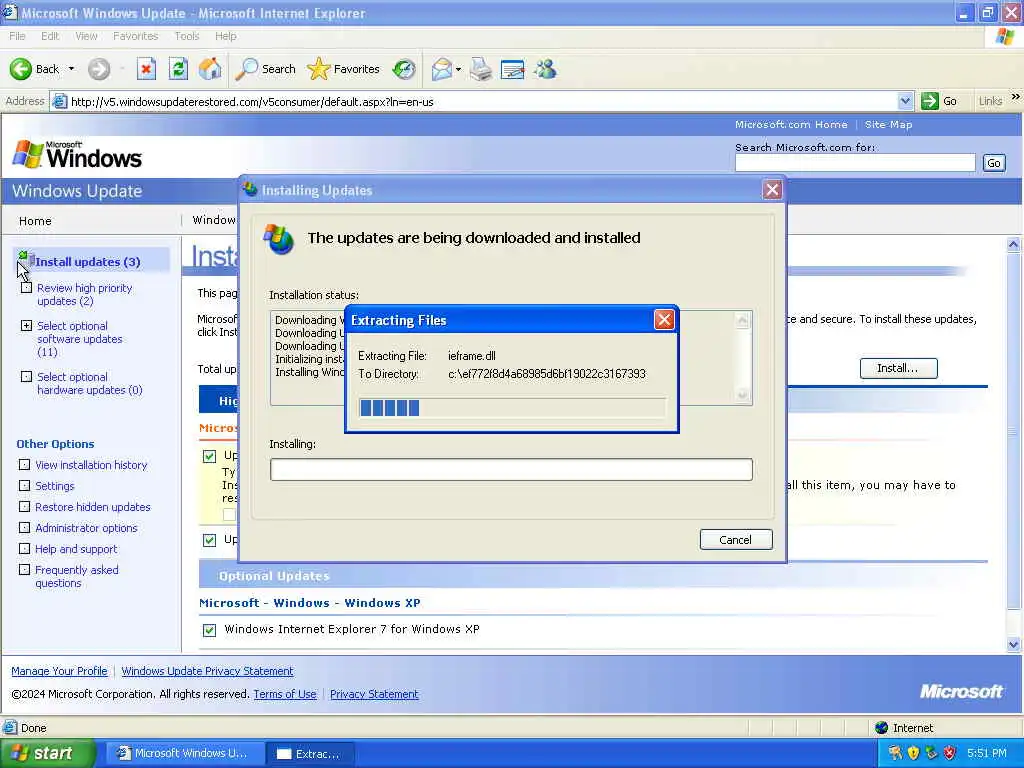The image size is (1024, 768).
Task: Click Microsoft.com Home link
Action: point(791,125)
